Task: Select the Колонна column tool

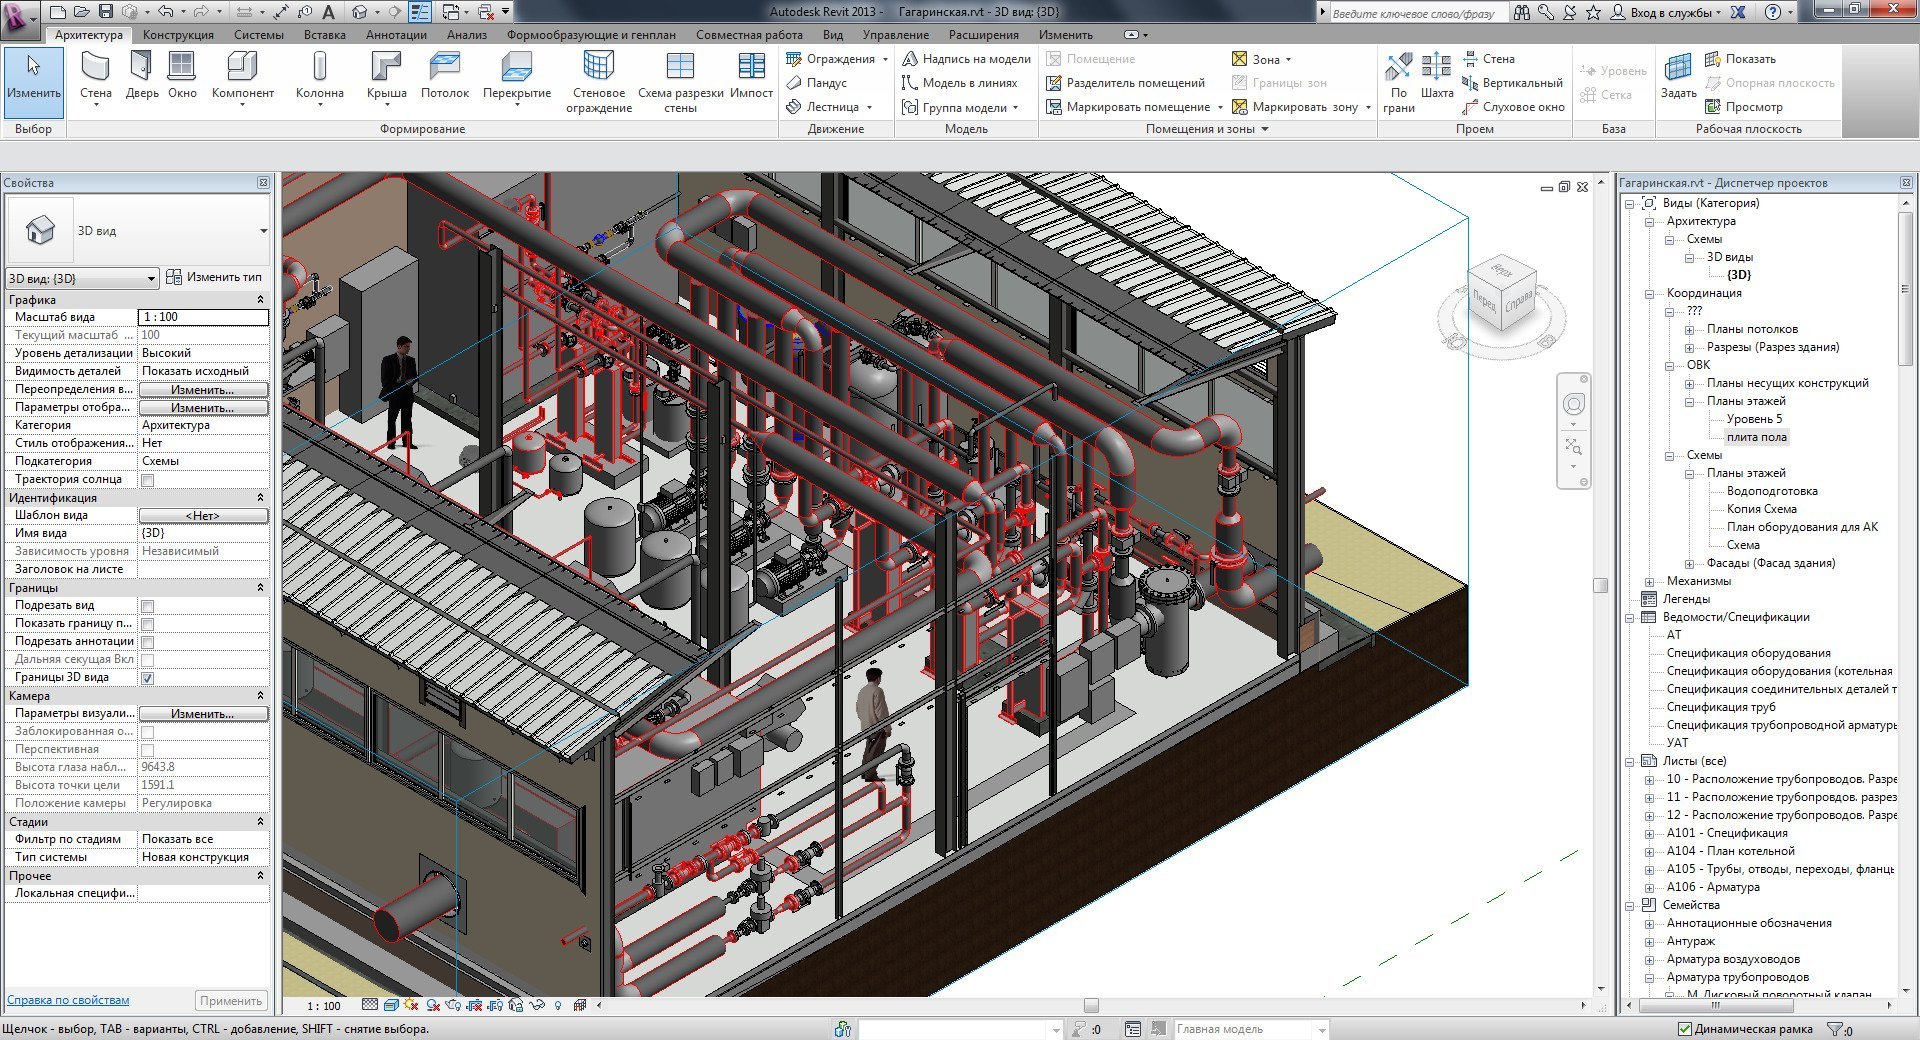Action: [x=320, y=78]
